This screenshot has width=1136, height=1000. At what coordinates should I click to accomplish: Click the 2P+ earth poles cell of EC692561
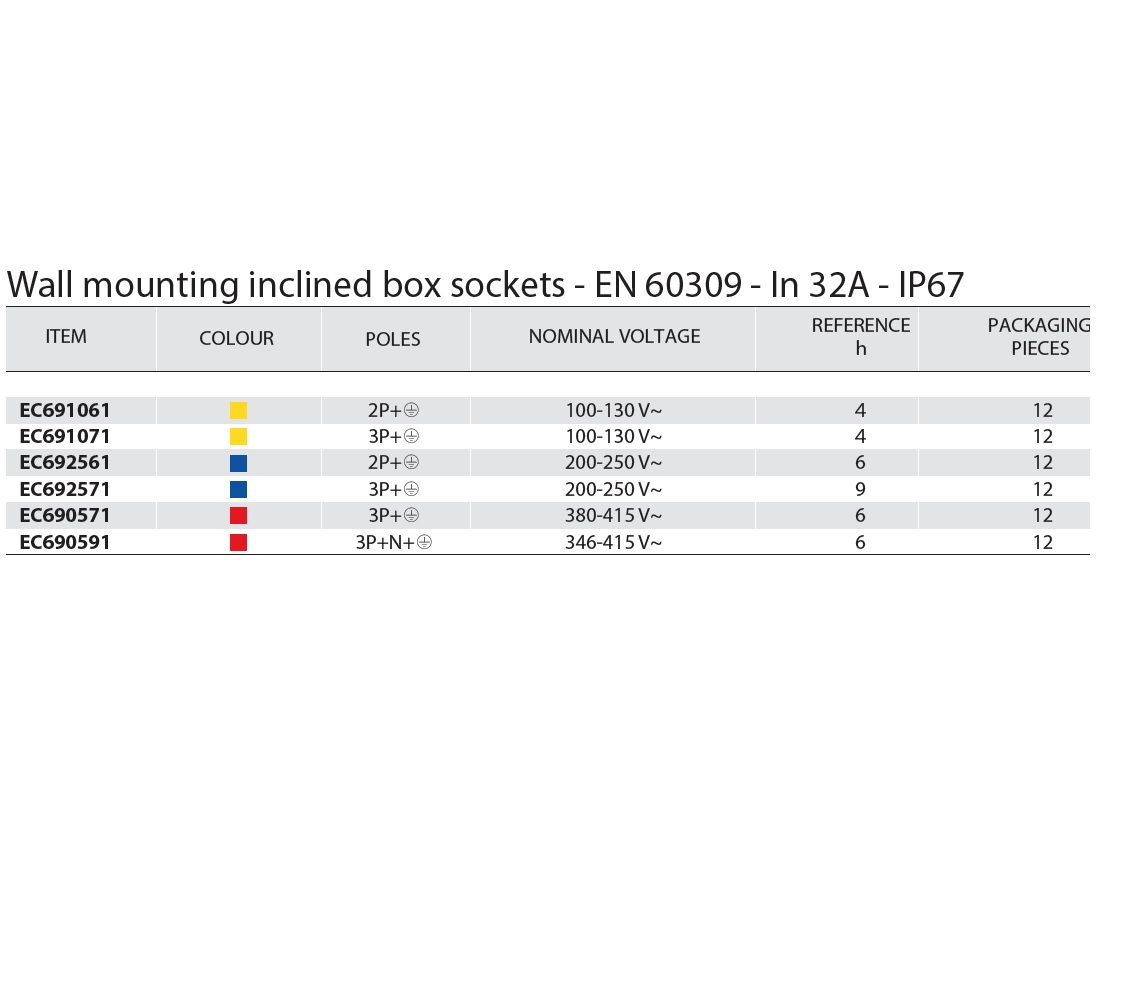393,462
